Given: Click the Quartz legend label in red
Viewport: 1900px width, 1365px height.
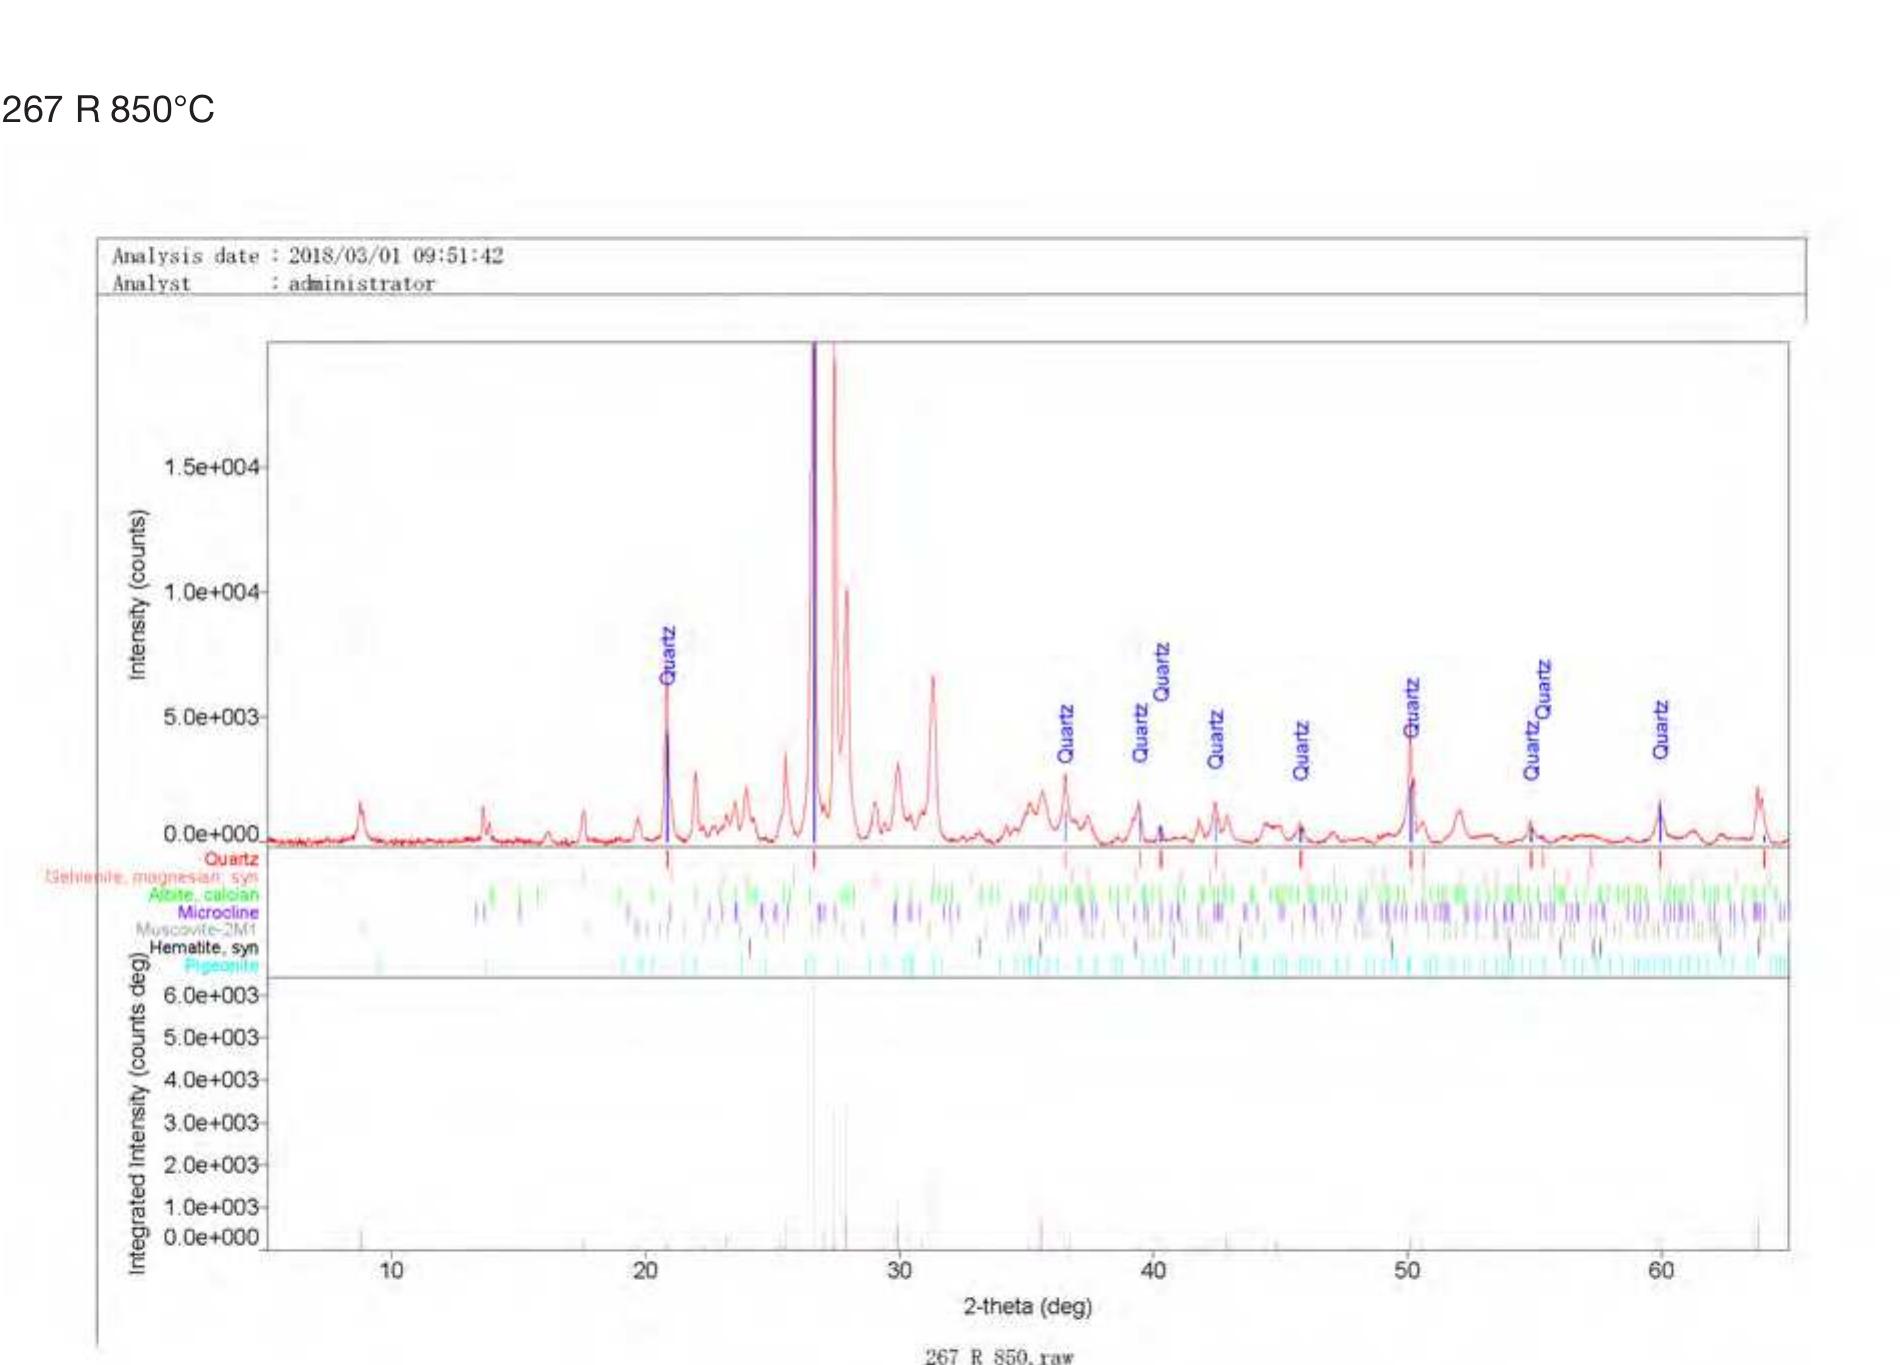Looking at the screenshot, I should [231, 859].
